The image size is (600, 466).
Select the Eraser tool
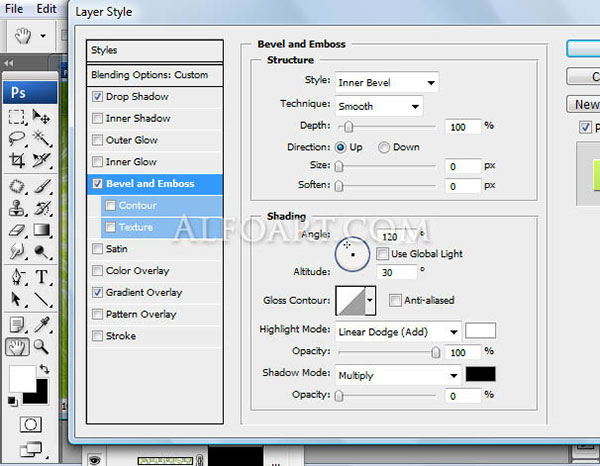click(16, 230)
